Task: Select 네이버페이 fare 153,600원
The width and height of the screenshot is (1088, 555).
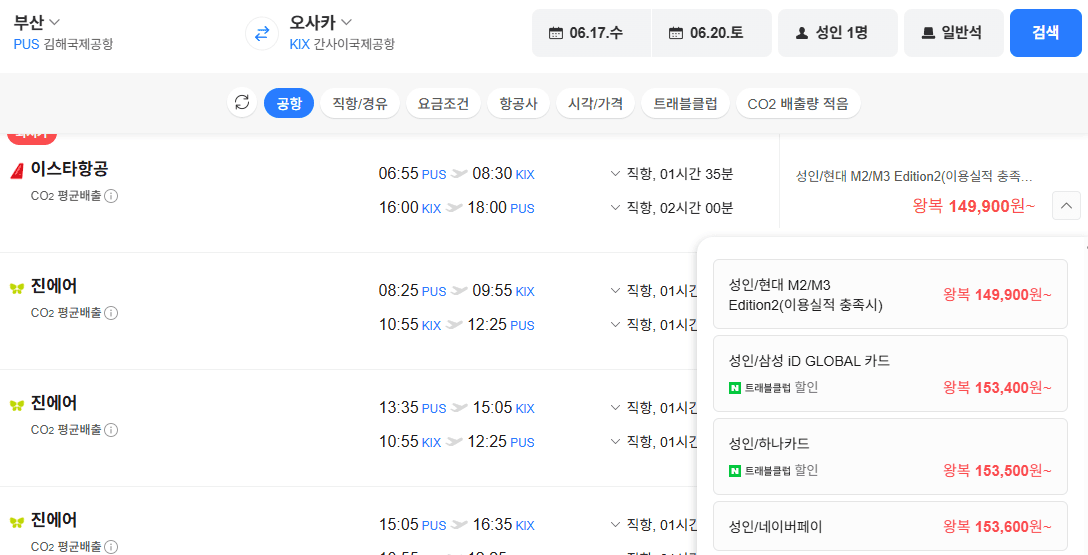Action: point(890,526)
